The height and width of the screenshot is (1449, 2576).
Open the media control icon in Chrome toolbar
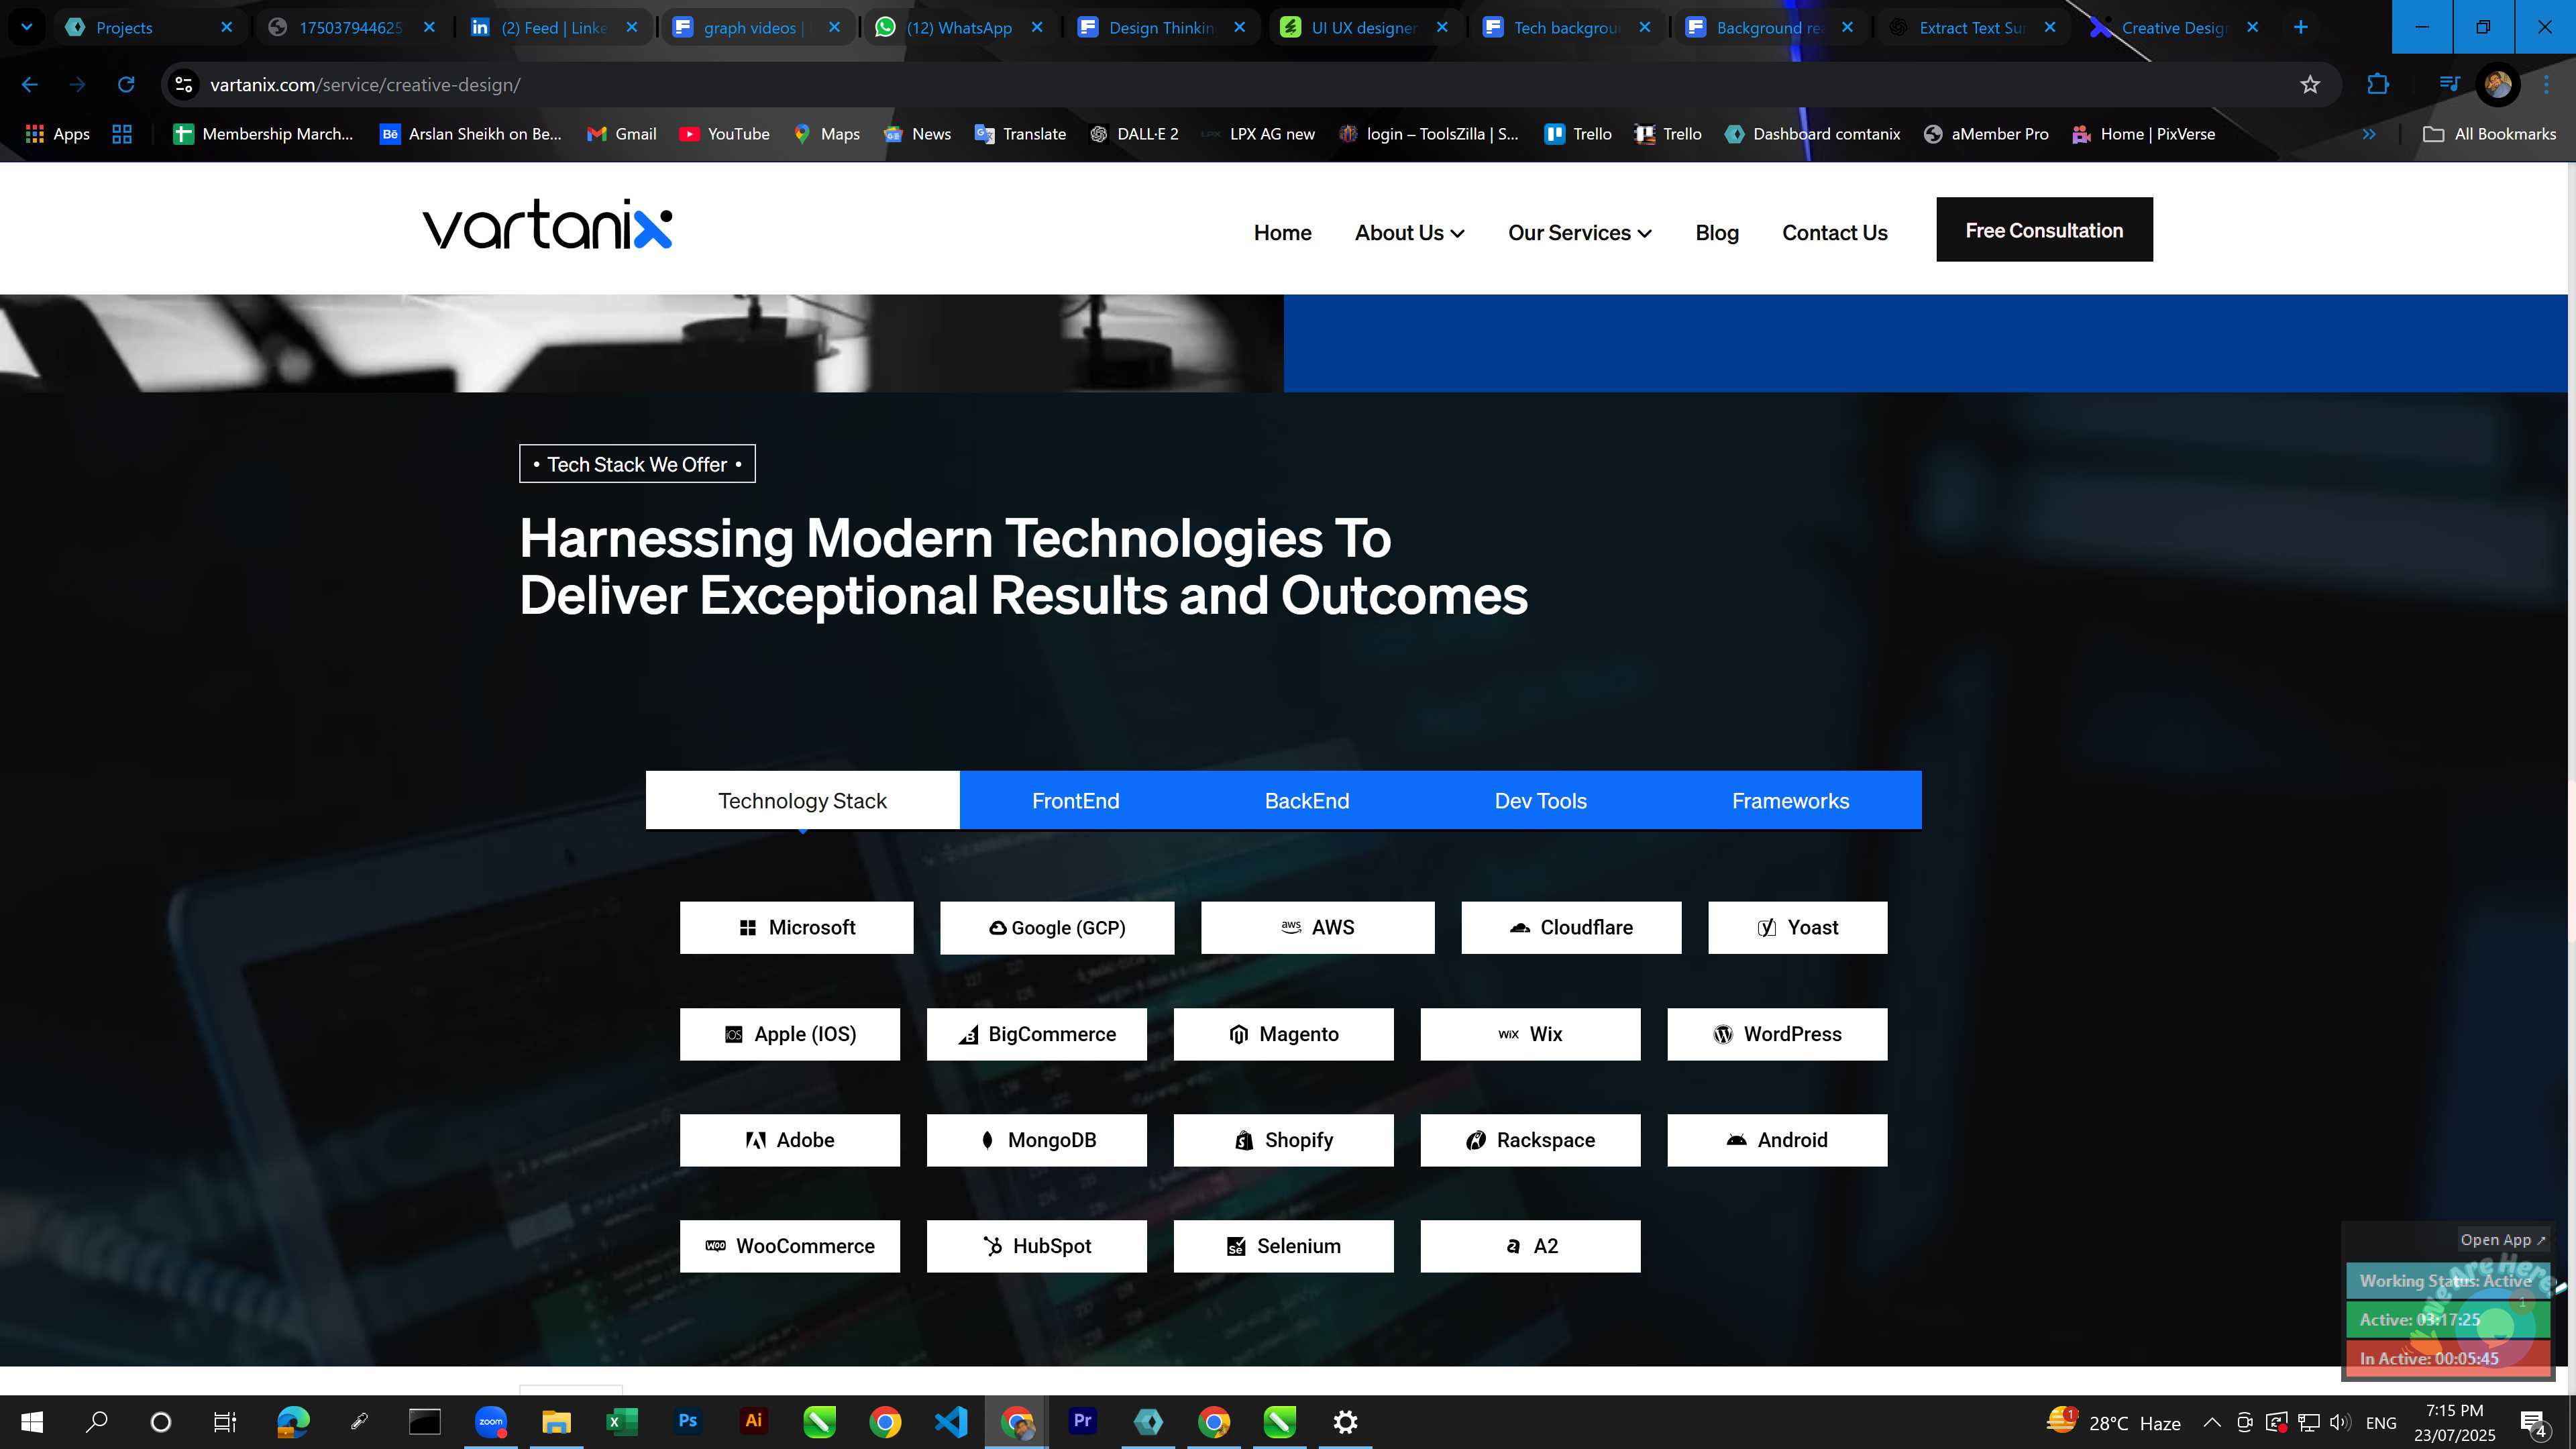pyautogui.click(x=2449, y=85)
